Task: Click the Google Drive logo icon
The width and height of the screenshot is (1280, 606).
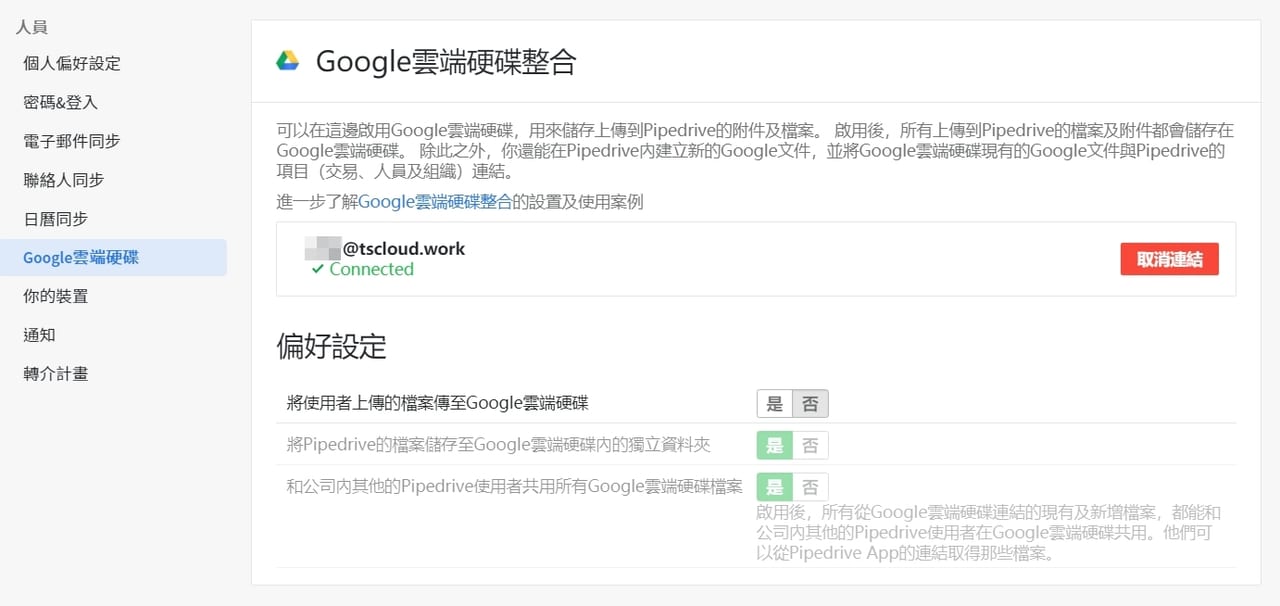Action: (288, 61)
